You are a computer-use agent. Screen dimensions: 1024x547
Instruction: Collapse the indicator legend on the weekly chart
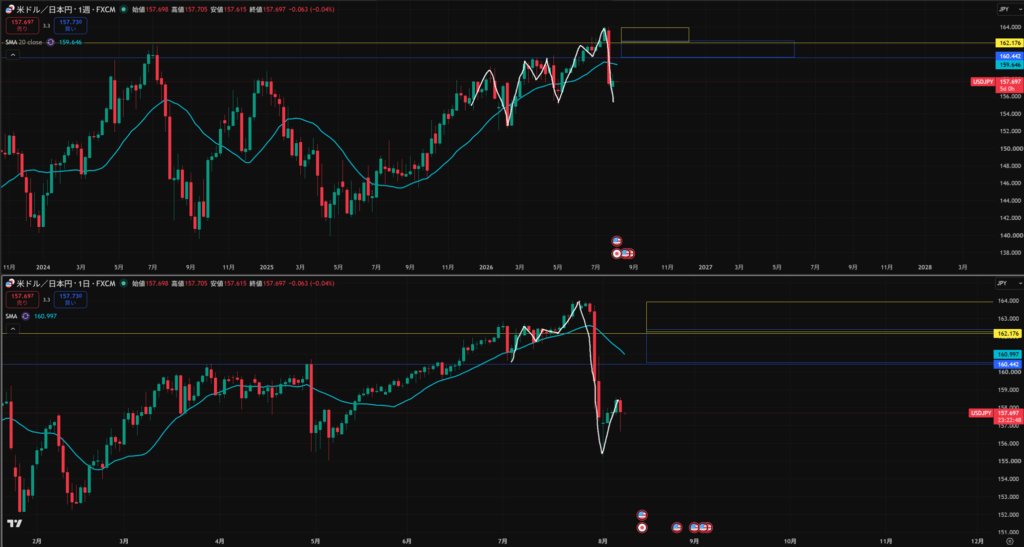pyautogui.click(x=12, y=55)
